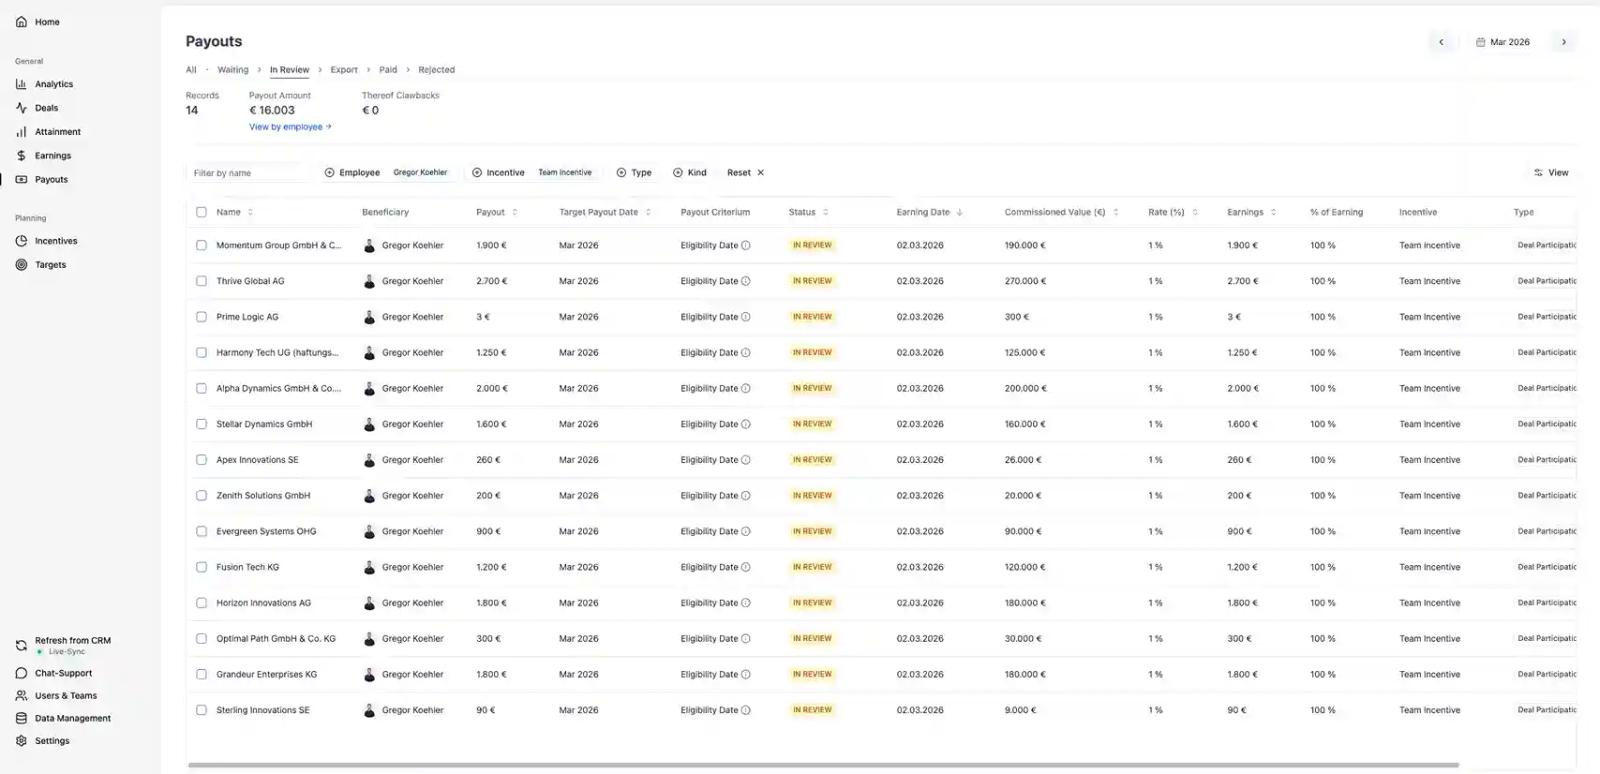Go to previous month
The image size is (1600, 774).
[x=1441, y=42]
